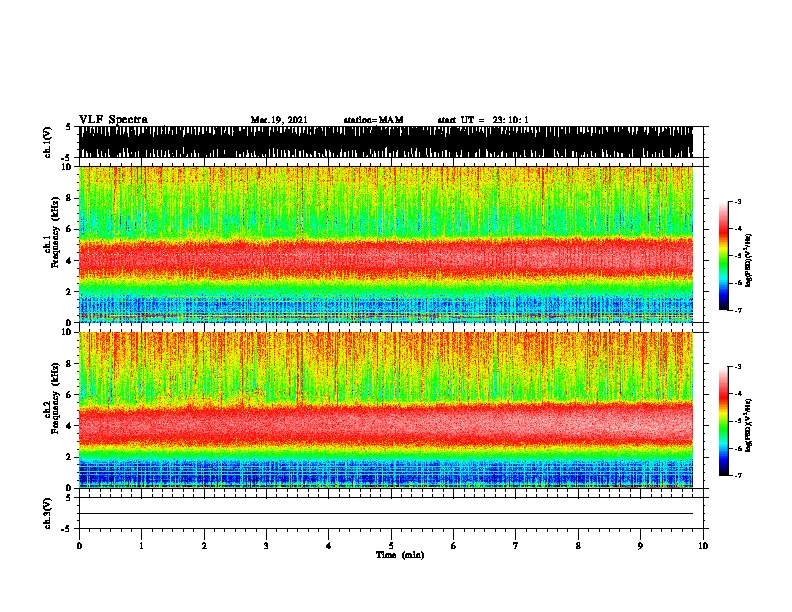Click the ch.1 frequency axis tick "6"
The image size is (792, 612).
pos(70,230)
